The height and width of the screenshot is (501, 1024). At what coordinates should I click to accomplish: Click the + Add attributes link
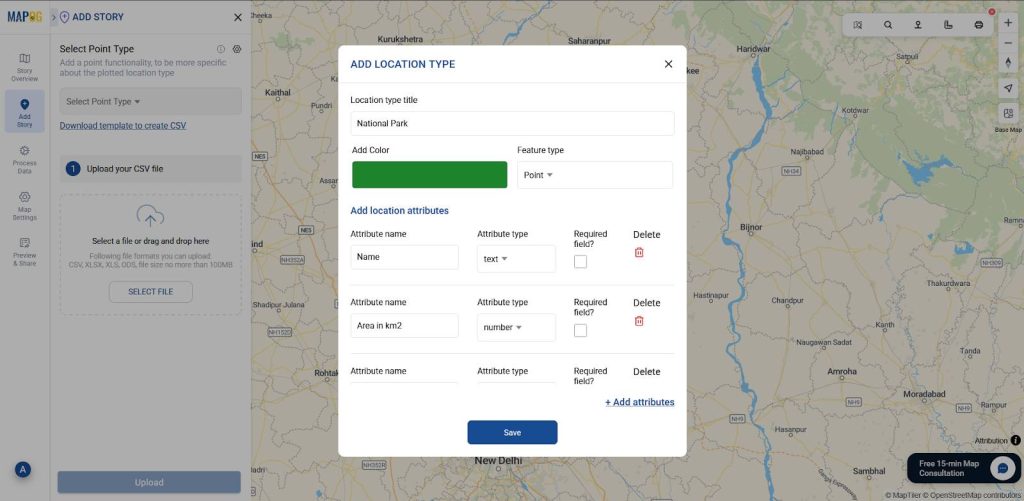[x=639, y=402]
